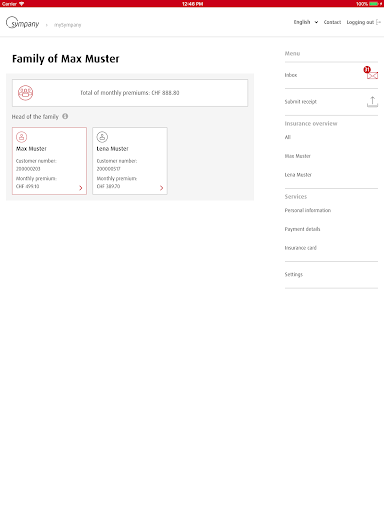Open the Inbox menu entry
Viewport: 384px width, 512px height.
(331, 75)
